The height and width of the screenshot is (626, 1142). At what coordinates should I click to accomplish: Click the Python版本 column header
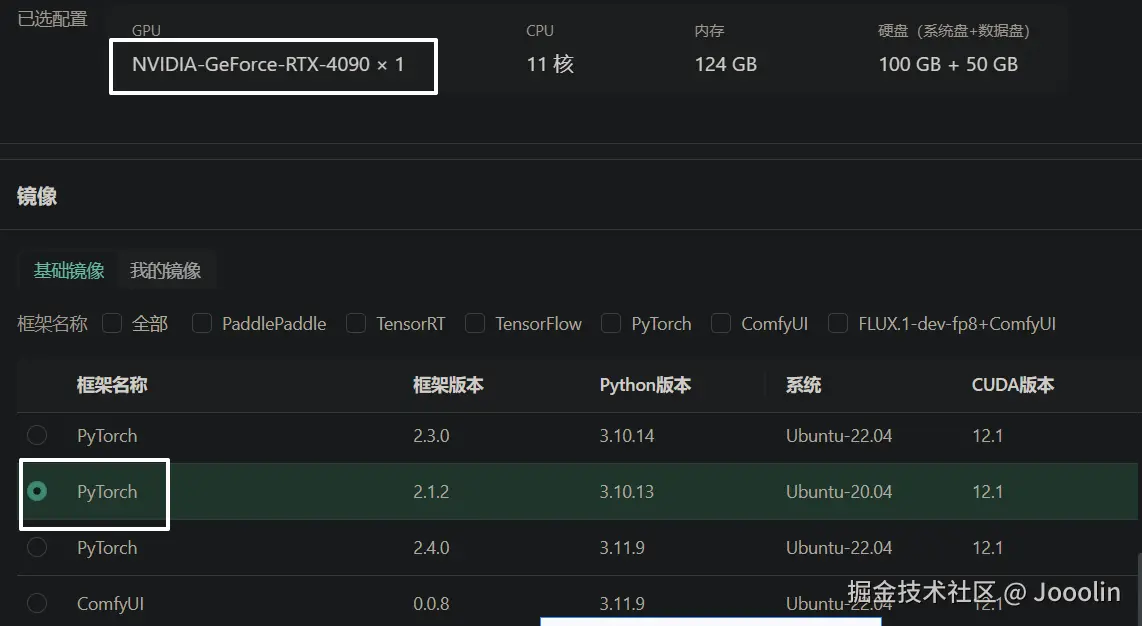click(645, 385)
